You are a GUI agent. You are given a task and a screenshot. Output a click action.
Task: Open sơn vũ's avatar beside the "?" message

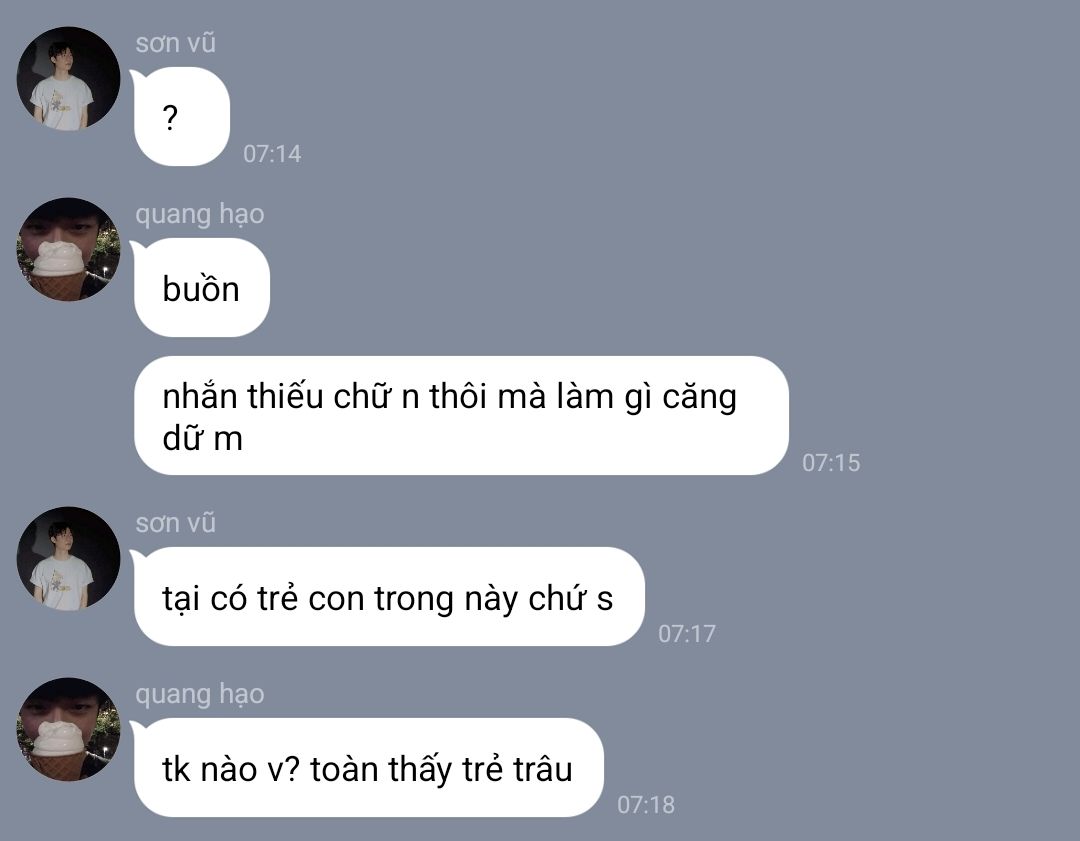coord(68,79)
